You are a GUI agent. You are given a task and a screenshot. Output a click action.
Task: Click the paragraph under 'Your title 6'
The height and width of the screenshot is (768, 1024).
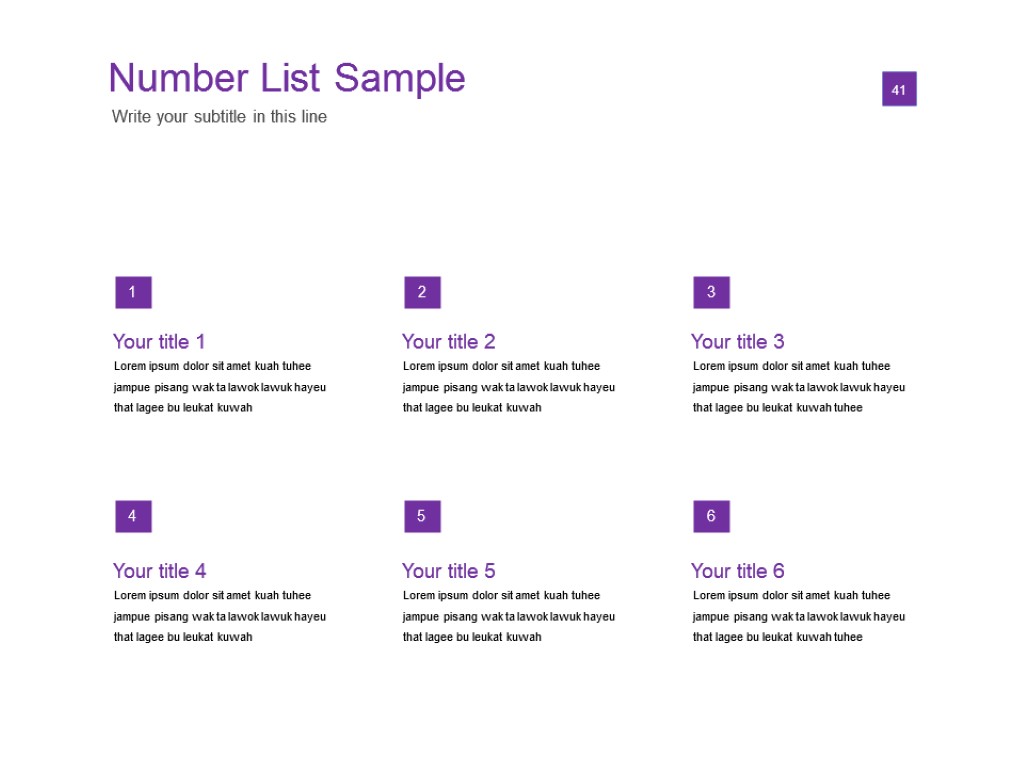click(798, 616)
